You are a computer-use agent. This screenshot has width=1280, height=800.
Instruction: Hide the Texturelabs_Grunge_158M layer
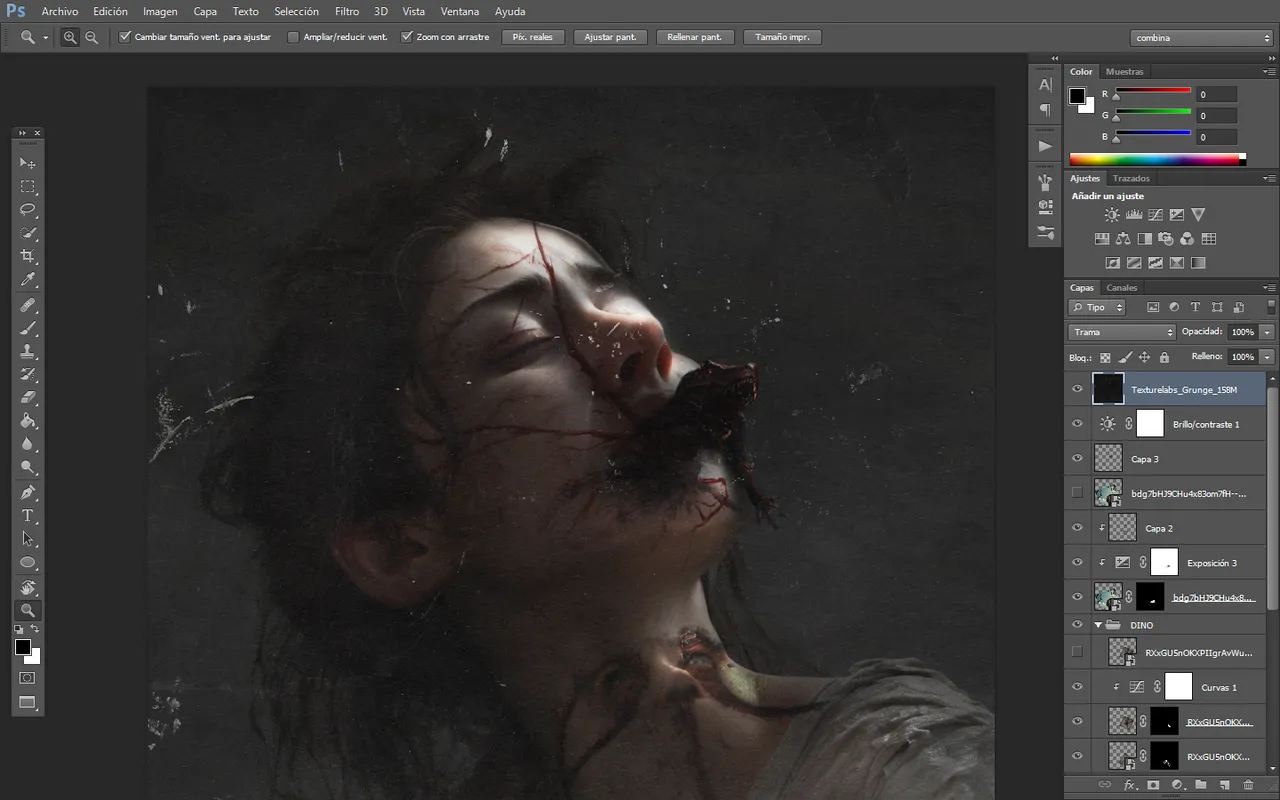coord(1077,389)
